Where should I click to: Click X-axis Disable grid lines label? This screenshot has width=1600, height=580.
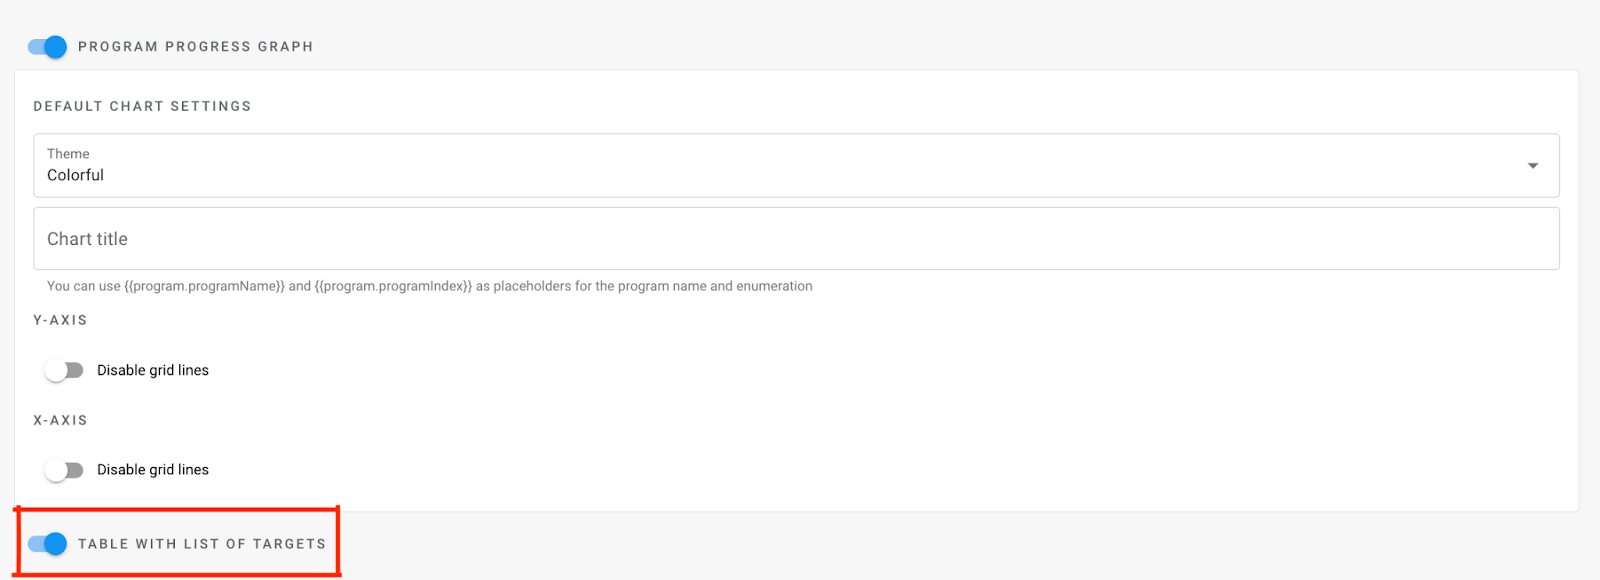153,470
